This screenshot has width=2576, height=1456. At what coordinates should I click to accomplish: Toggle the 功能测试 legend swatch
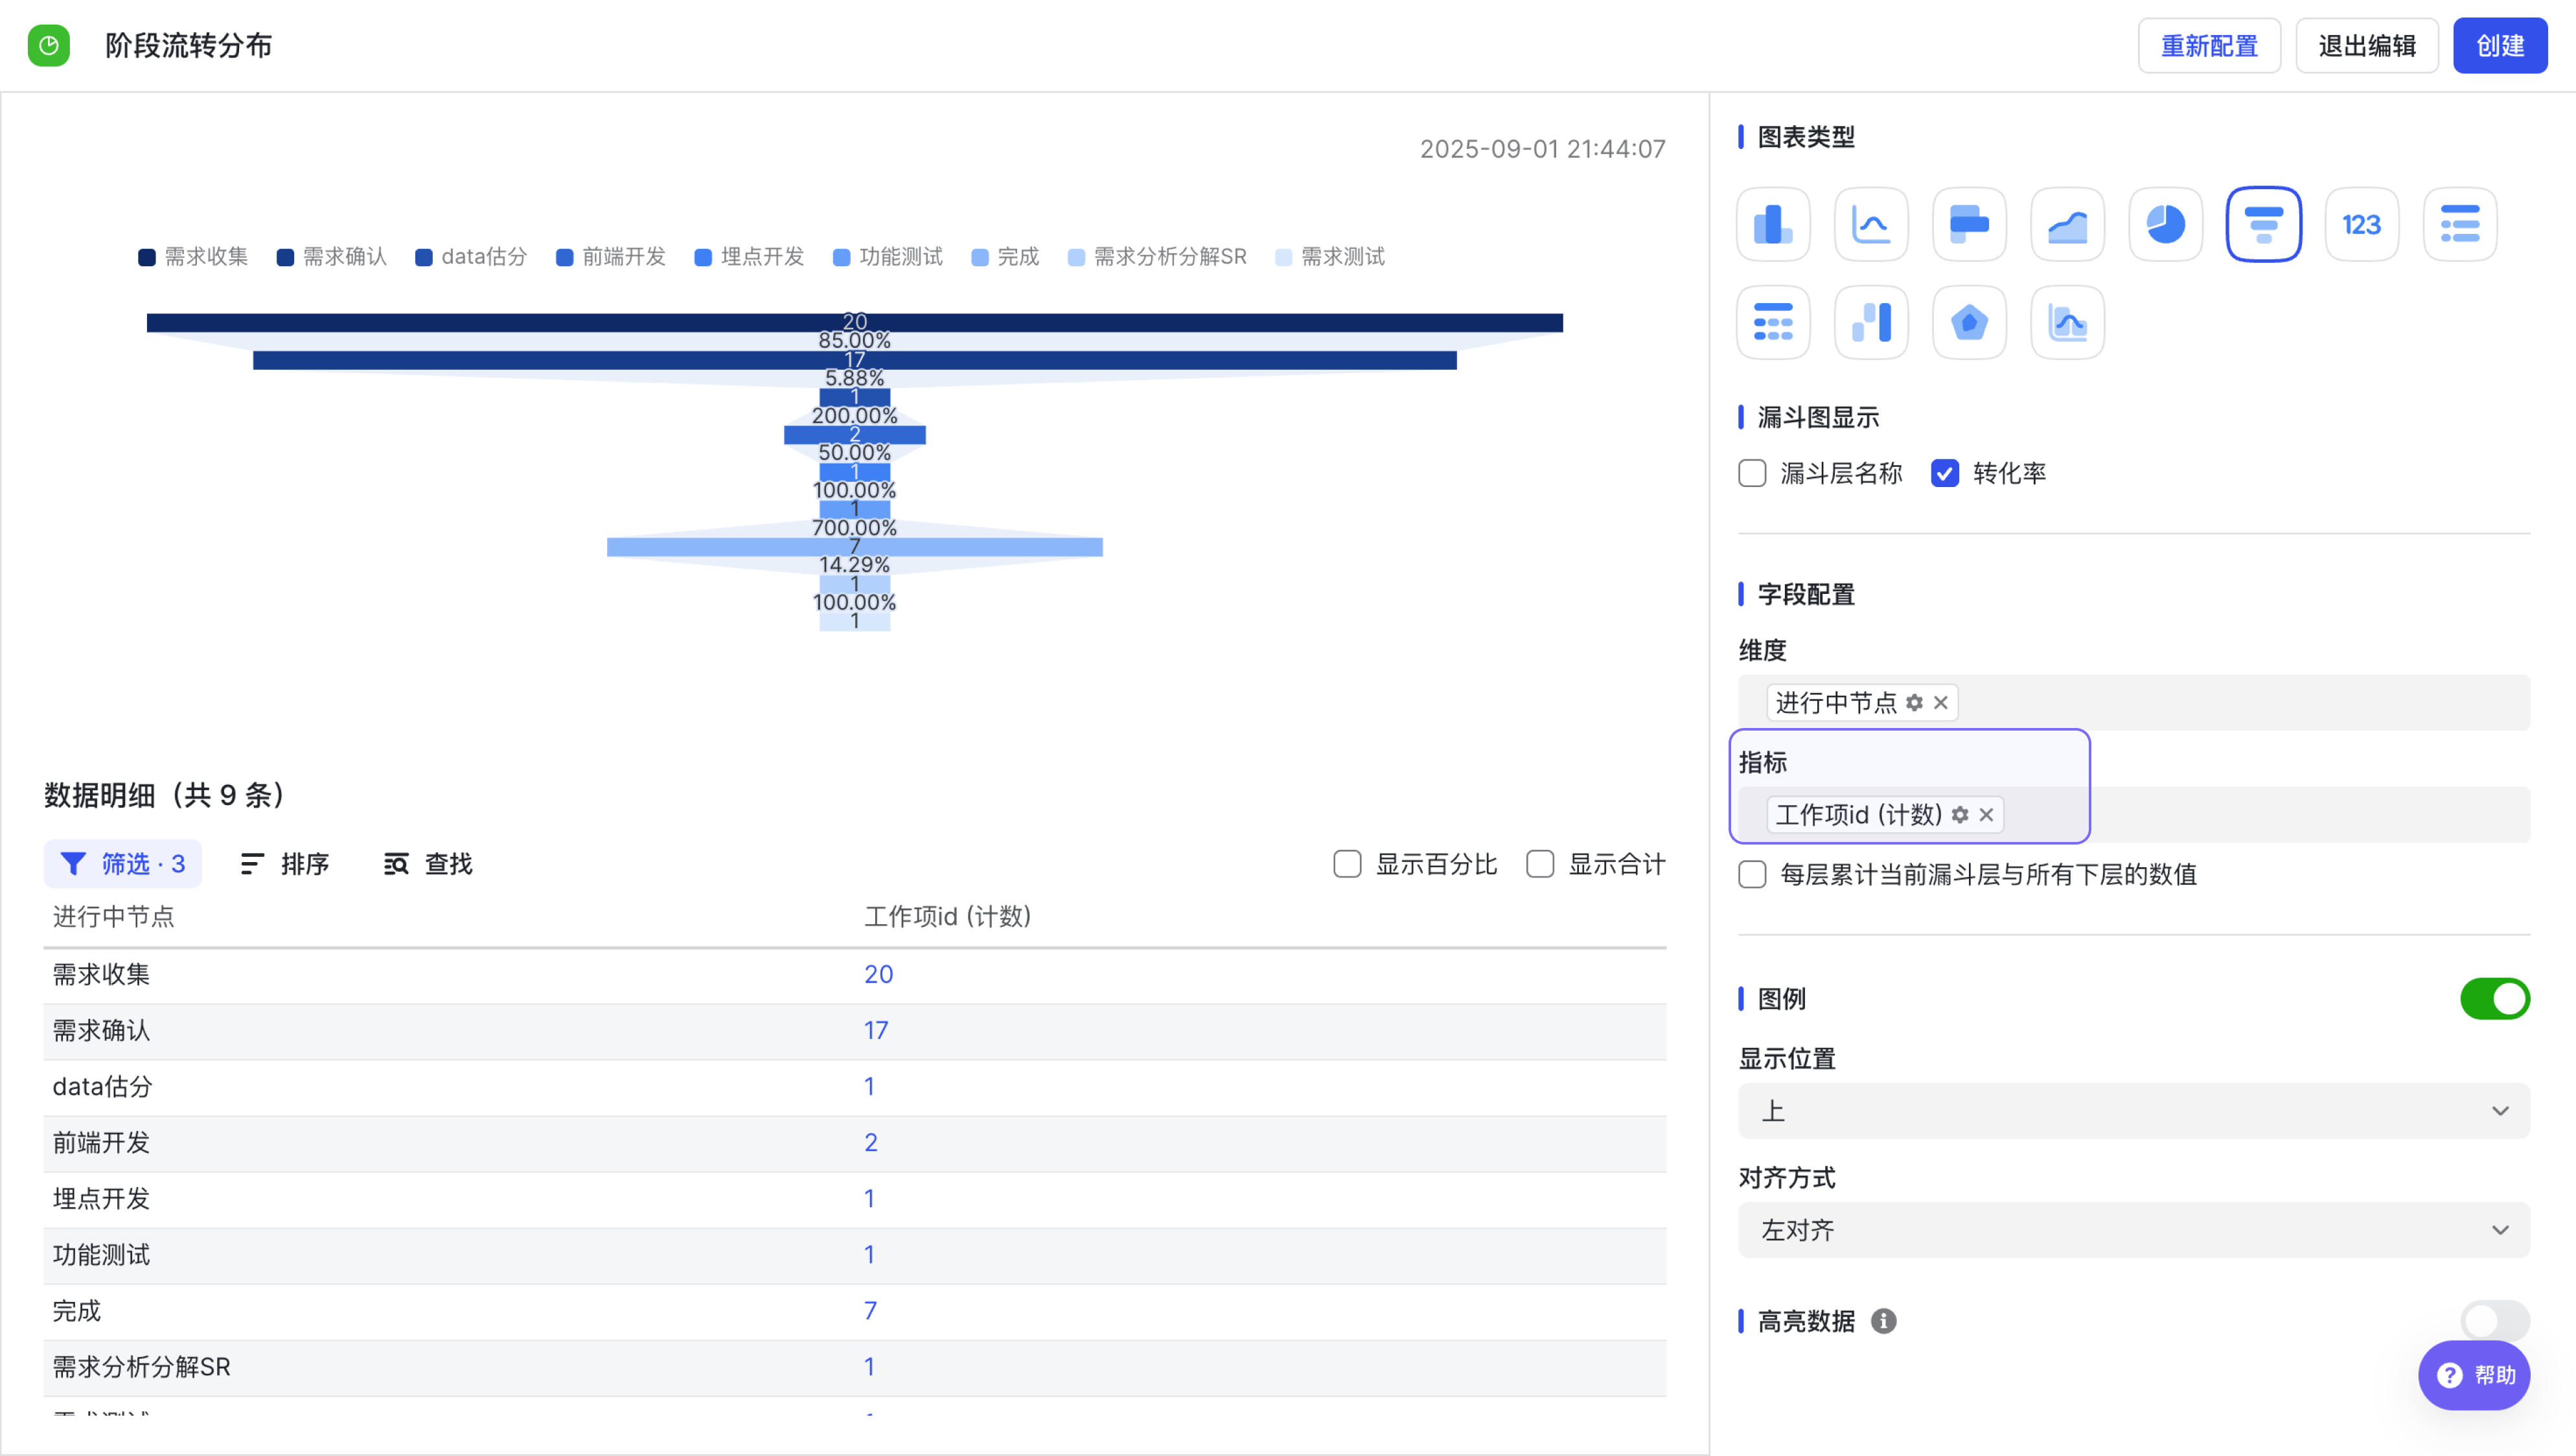point(842,257)
